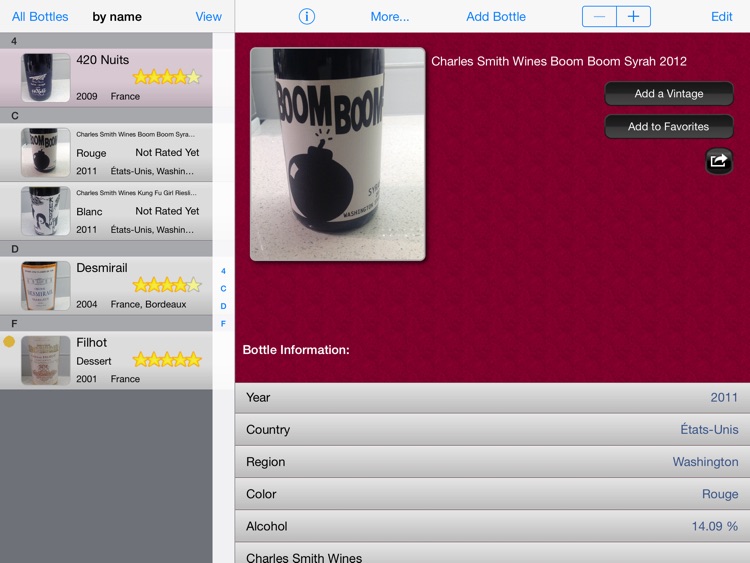Select the Filhot title text

(x=91, y=342)
